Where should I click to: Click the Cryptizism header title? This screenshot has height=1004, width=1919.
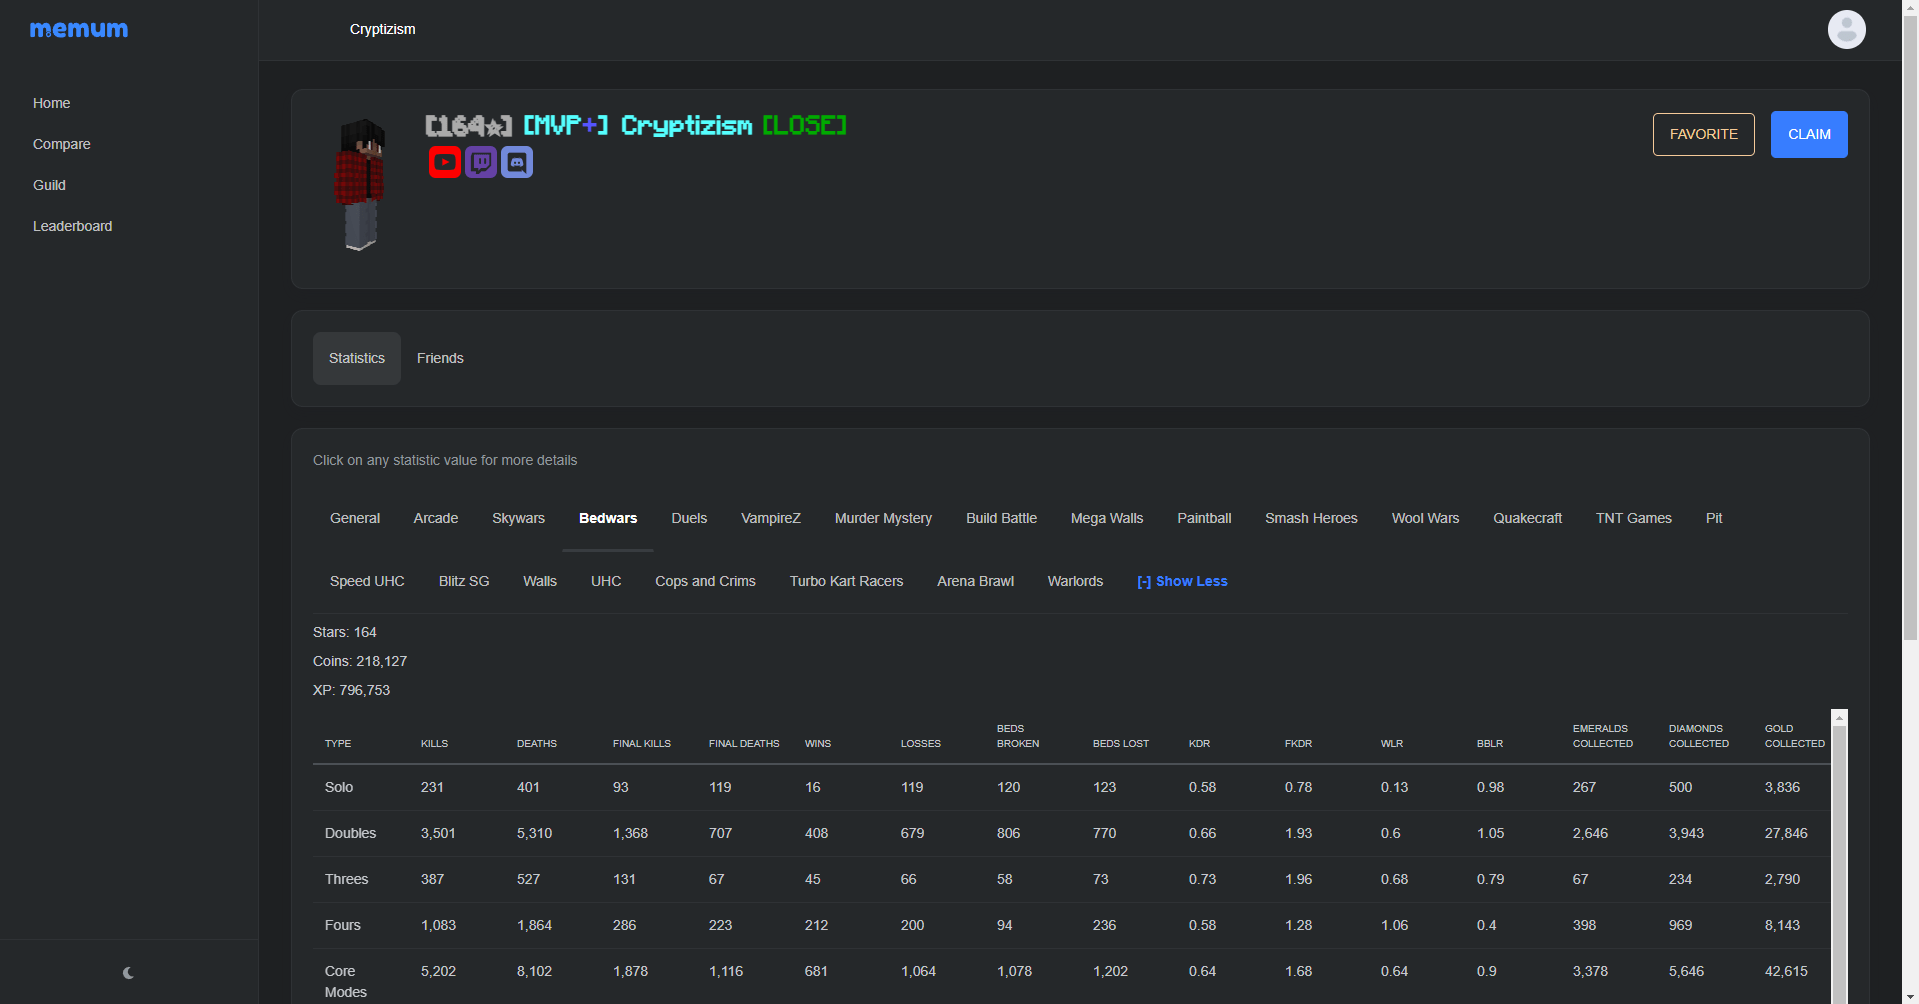point(382,30)
